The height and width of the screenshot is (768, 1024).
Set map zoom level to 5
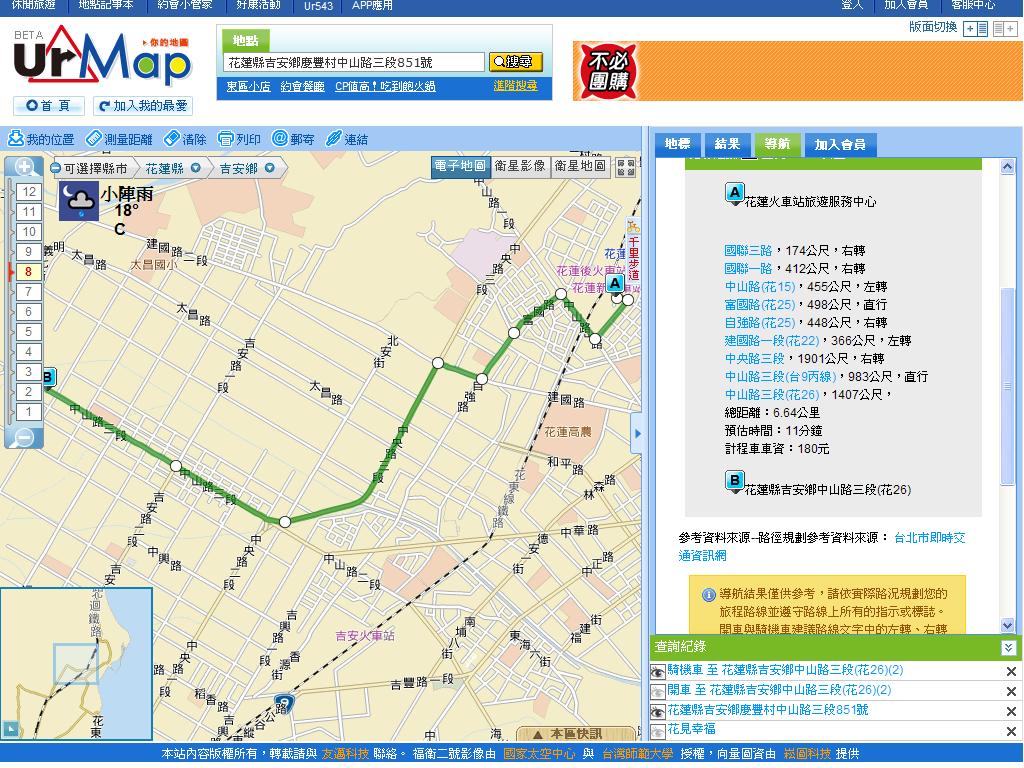[29, 332]
